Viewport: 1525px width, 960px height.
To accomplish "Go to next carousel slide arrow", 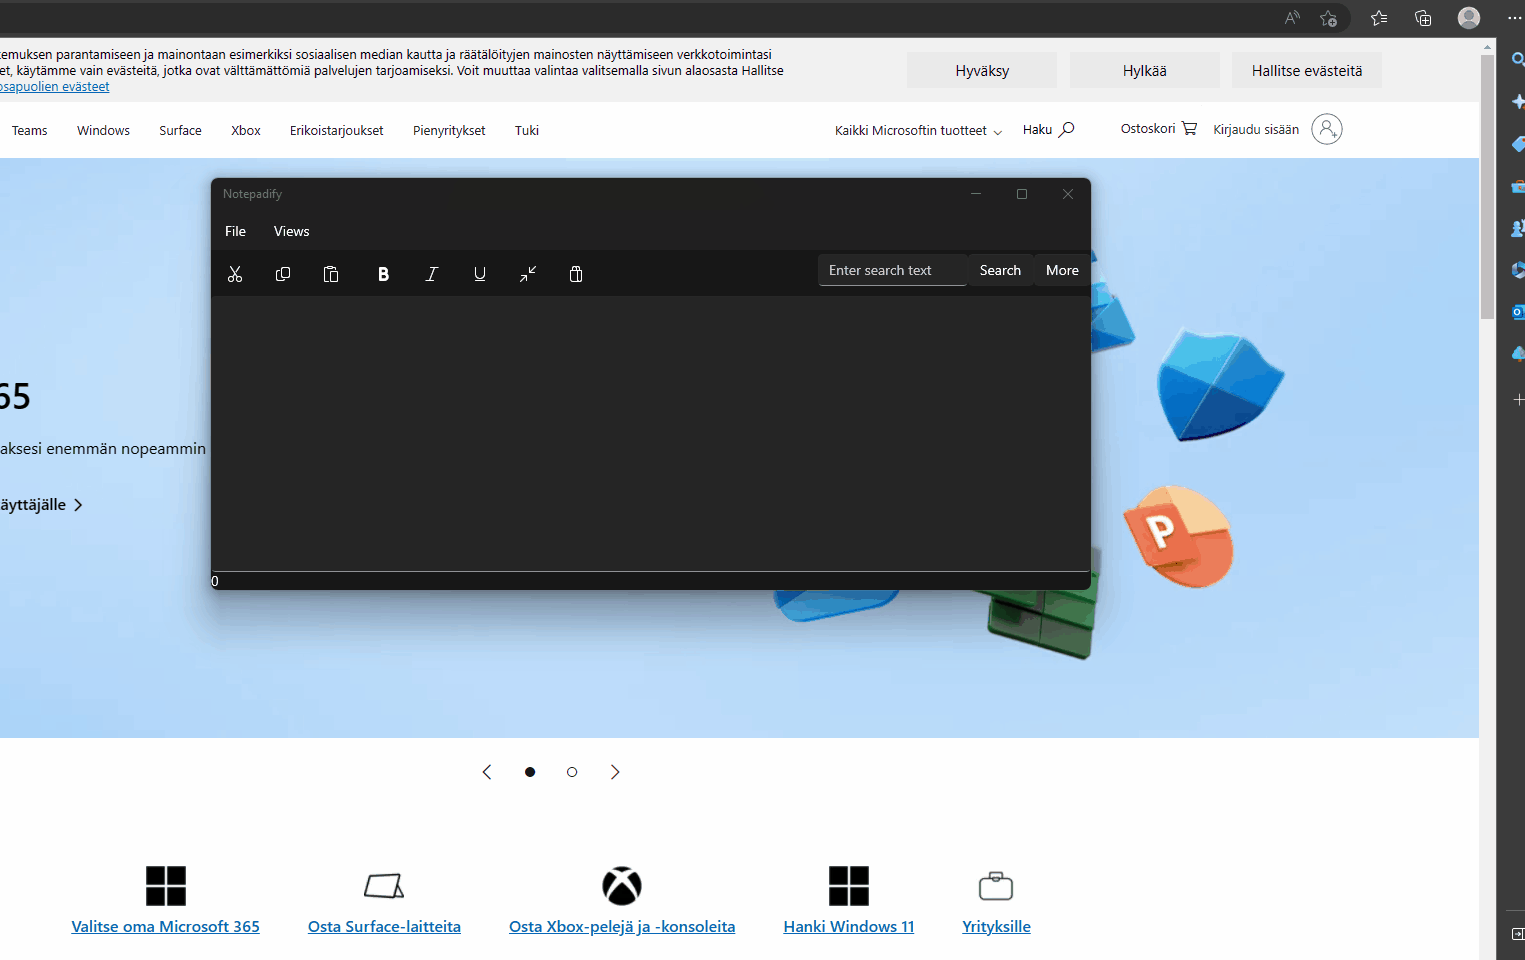I will (615, 772).
